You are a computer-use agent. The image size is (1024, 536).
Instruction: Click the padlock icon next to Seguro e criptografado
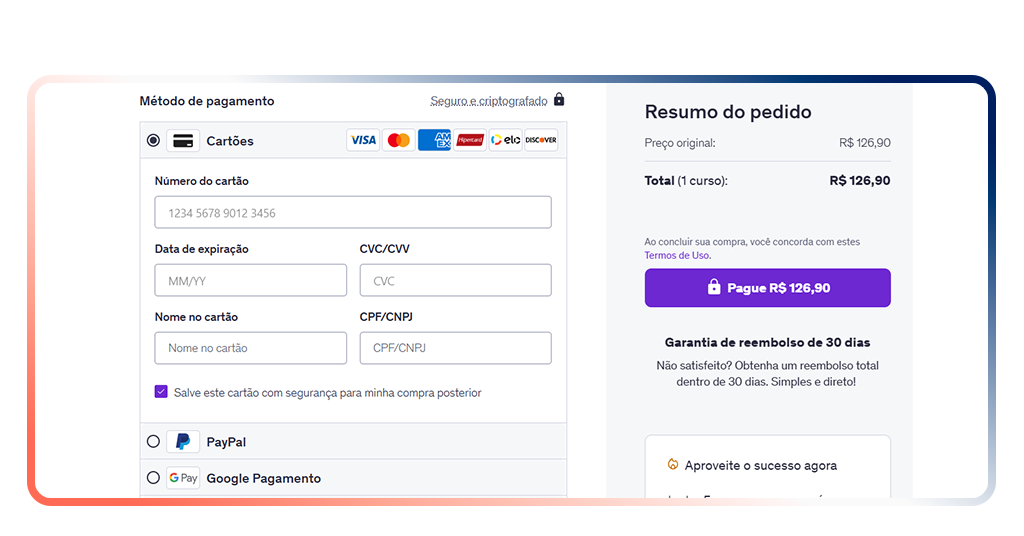(559, 99)
